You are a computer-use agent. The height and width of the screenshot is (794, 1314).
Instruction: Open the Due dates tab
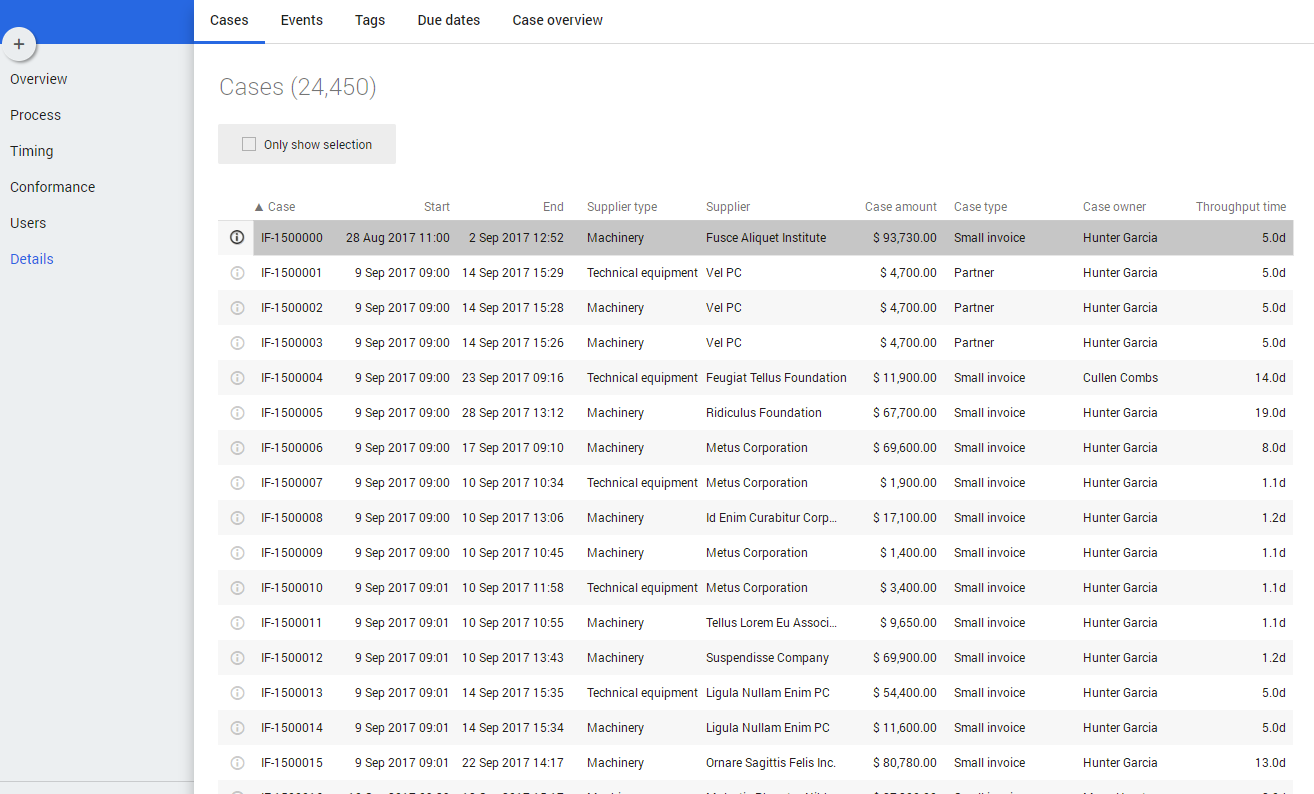click(x=448, y=20)
